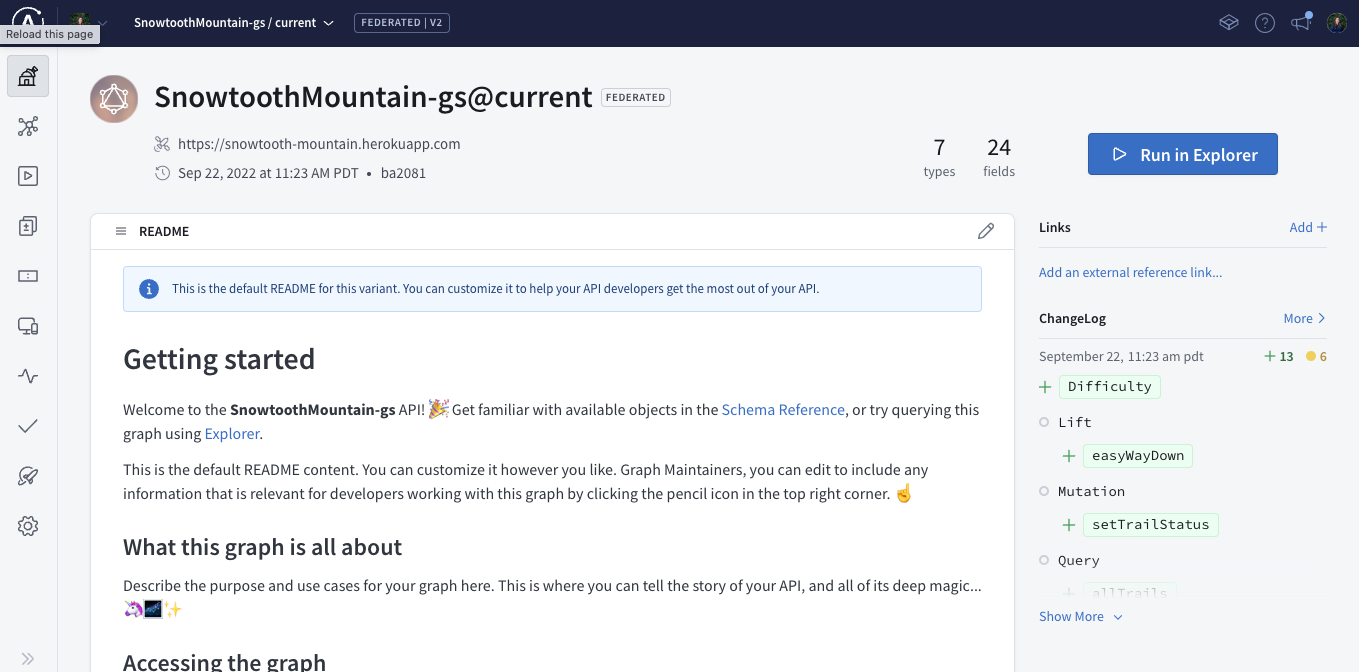Click the Query type in changelog

[x=1078, y=560]
